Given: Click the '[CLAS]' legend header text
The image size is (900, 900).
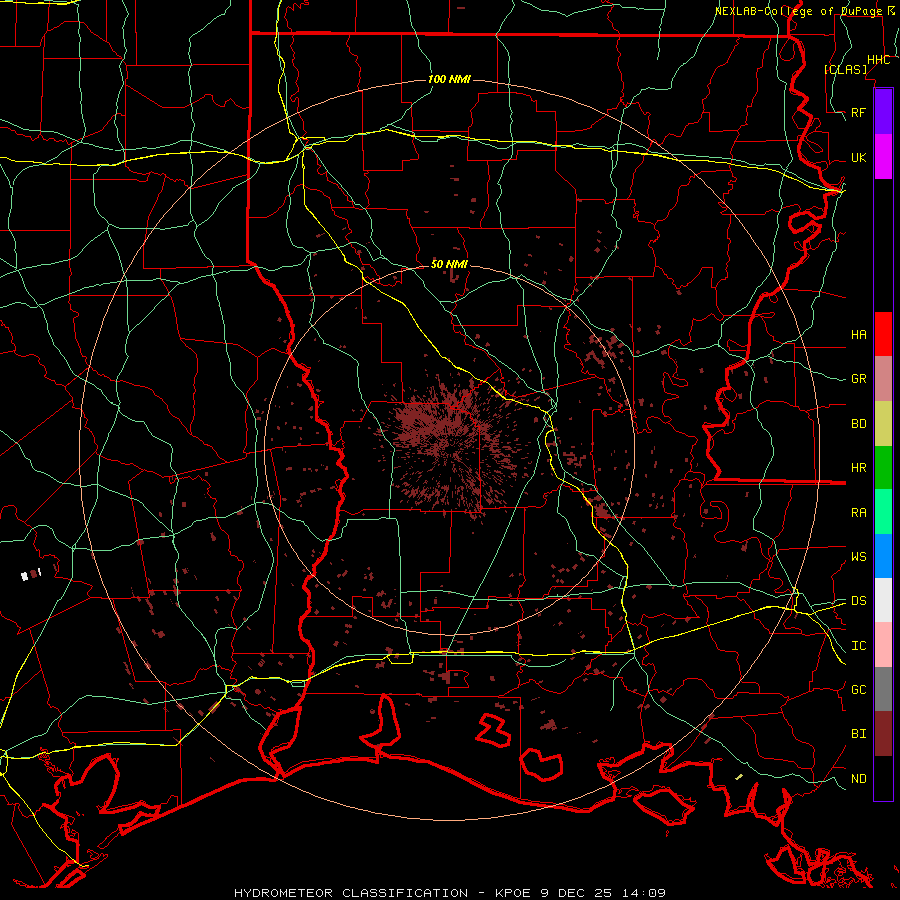Looking at the screenshot, I should [845, 69].
